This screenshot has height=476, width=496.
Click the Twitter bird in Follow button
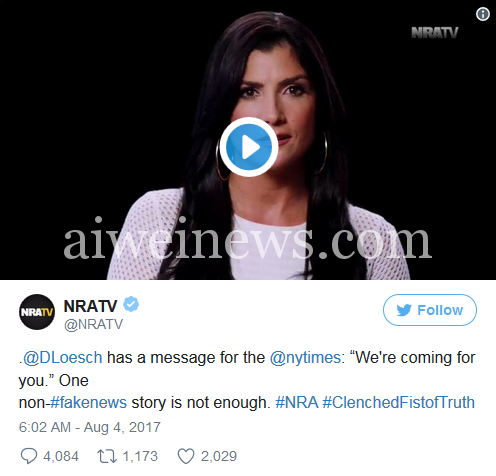coord(404,310)
